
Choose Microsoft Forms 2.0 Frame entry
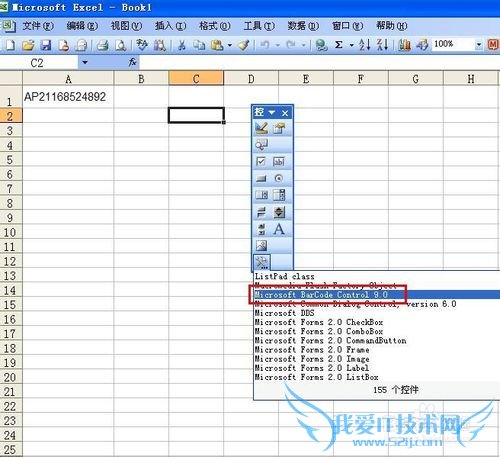click(377, 350)
